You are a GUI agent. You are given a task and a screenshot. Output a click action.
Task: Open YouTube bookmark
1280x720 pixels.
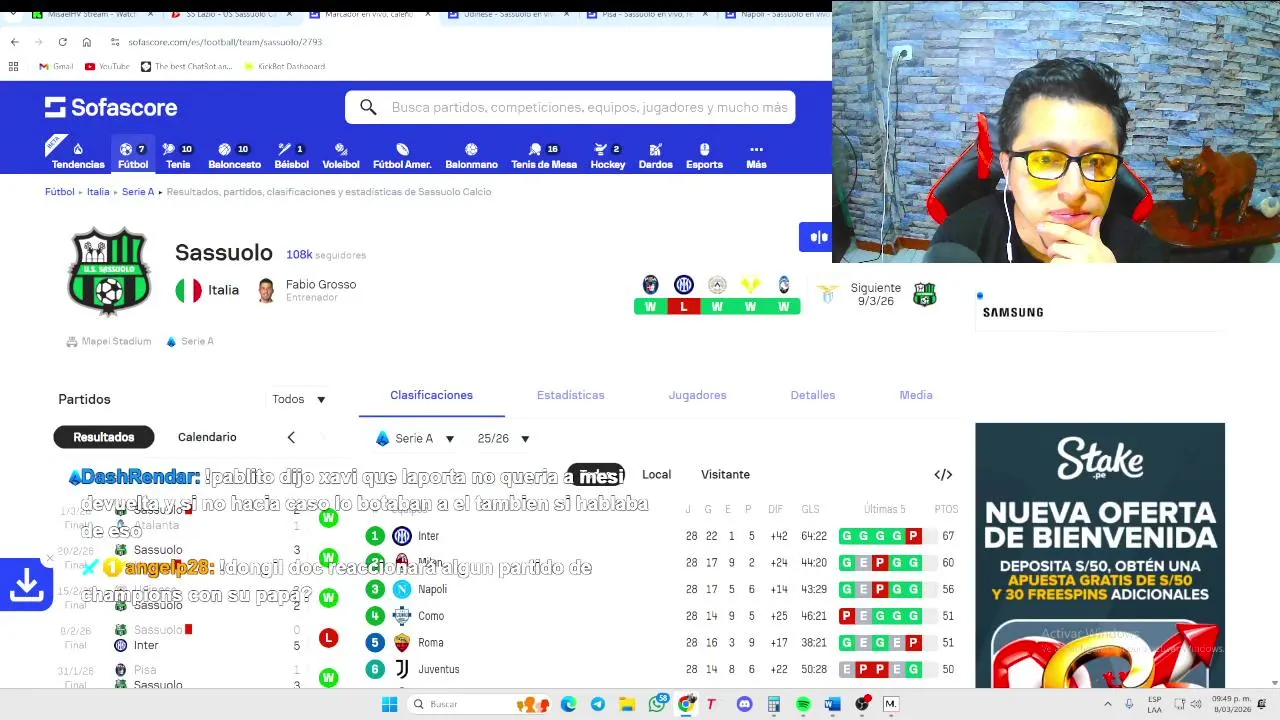point(107,66)
